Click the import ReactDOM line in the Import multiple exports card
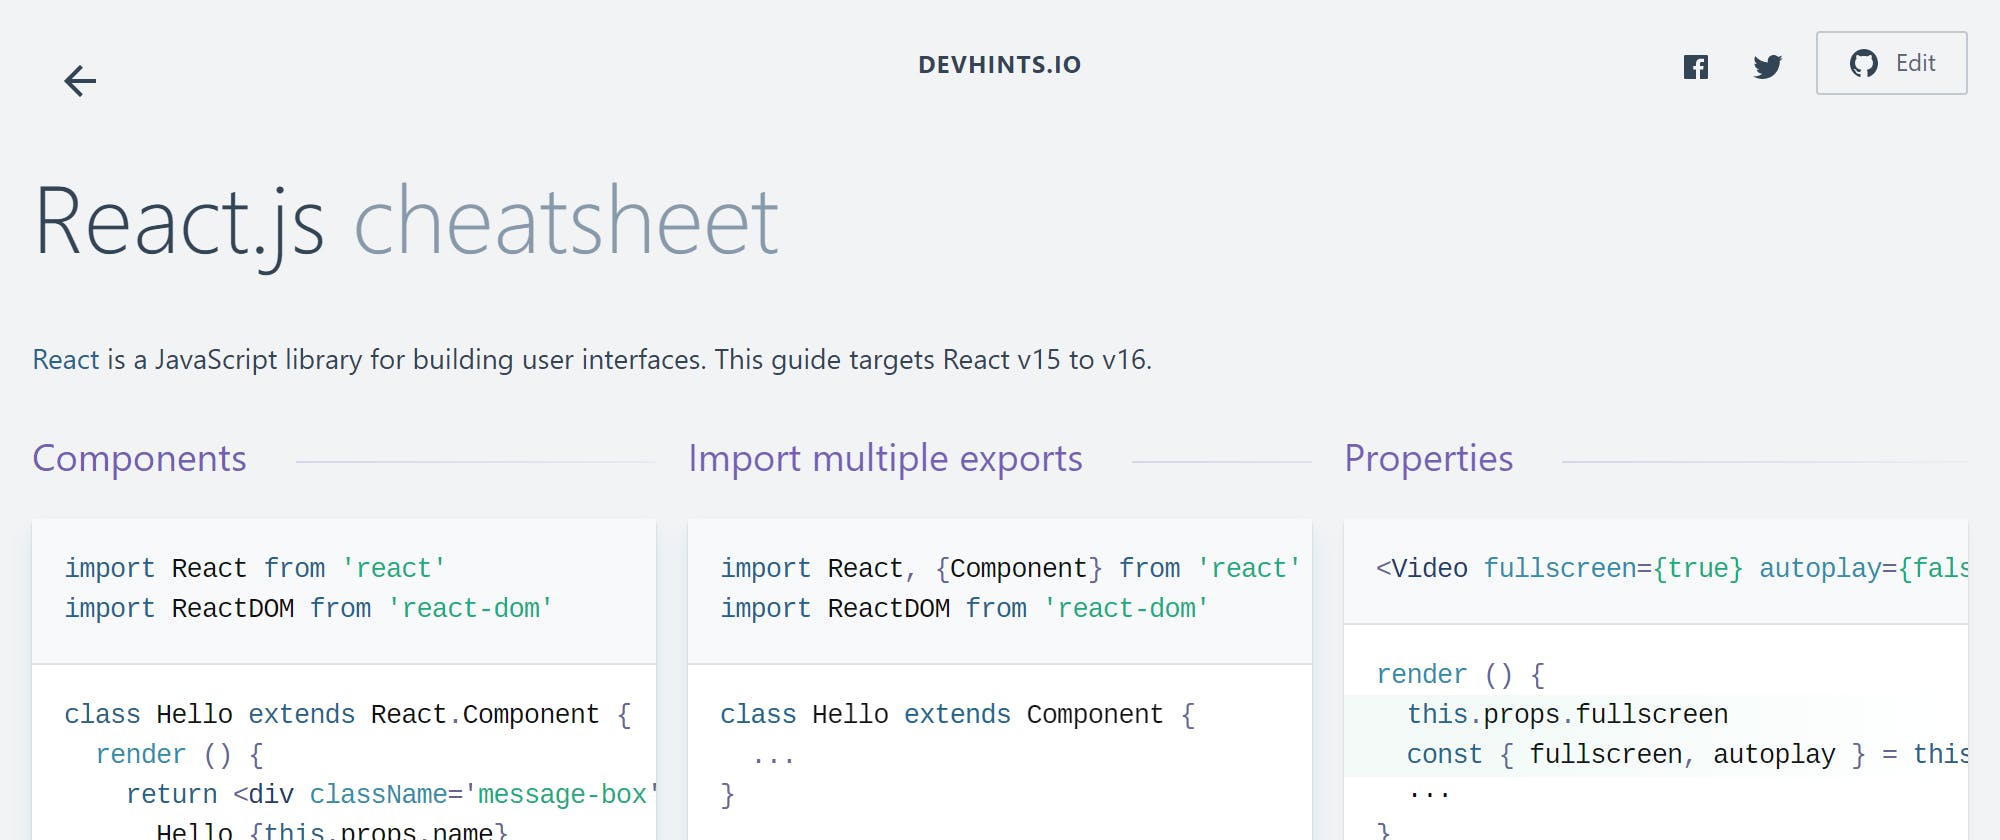This screenshot has height=840, width=2000. (965, 608)
